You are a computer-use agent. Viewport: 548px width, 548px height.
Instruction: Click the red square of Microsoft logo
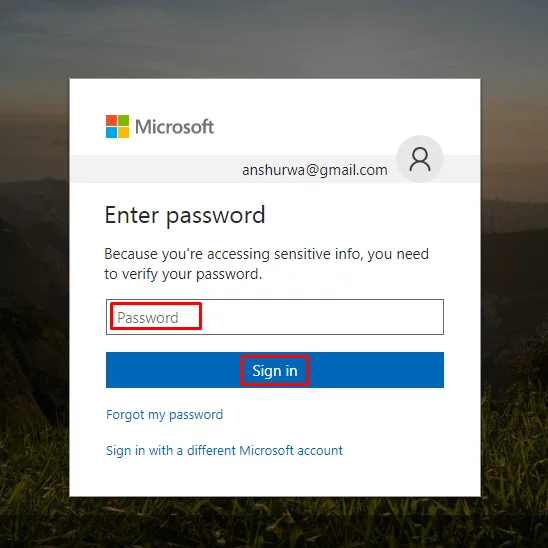[111, 120]
